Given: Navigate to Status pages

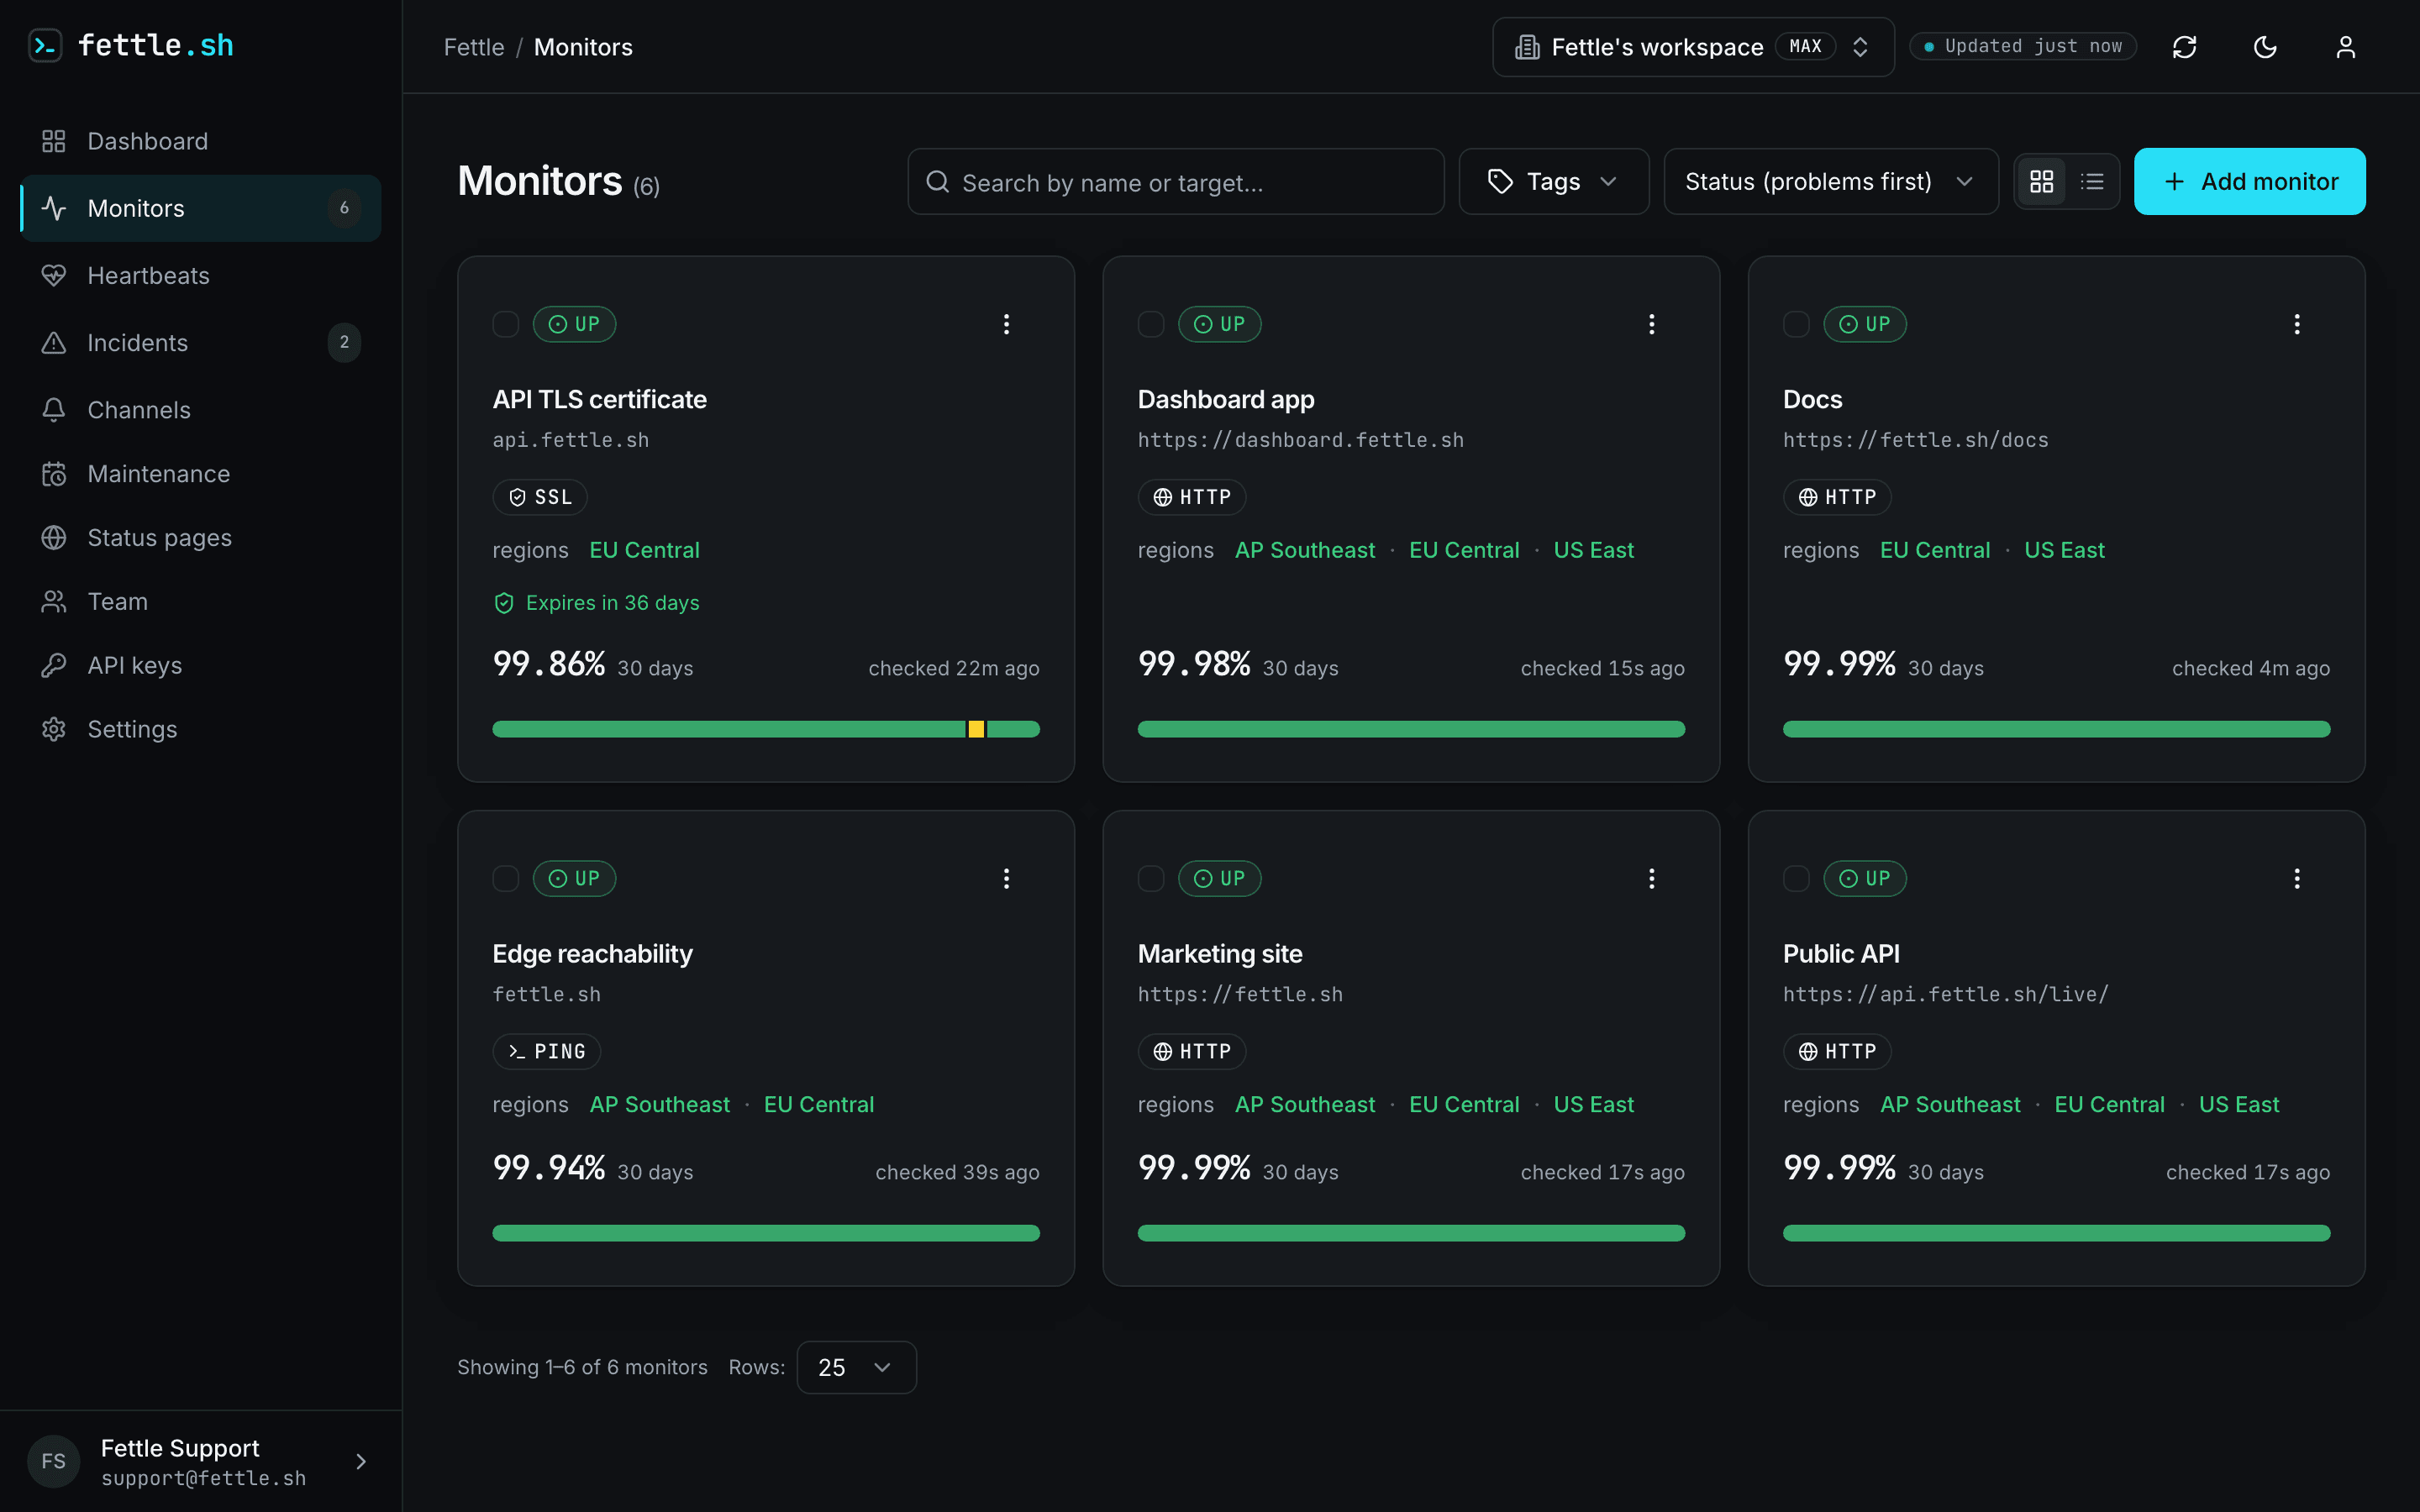Looking at the screenshot, I should (x=200, y=537).
